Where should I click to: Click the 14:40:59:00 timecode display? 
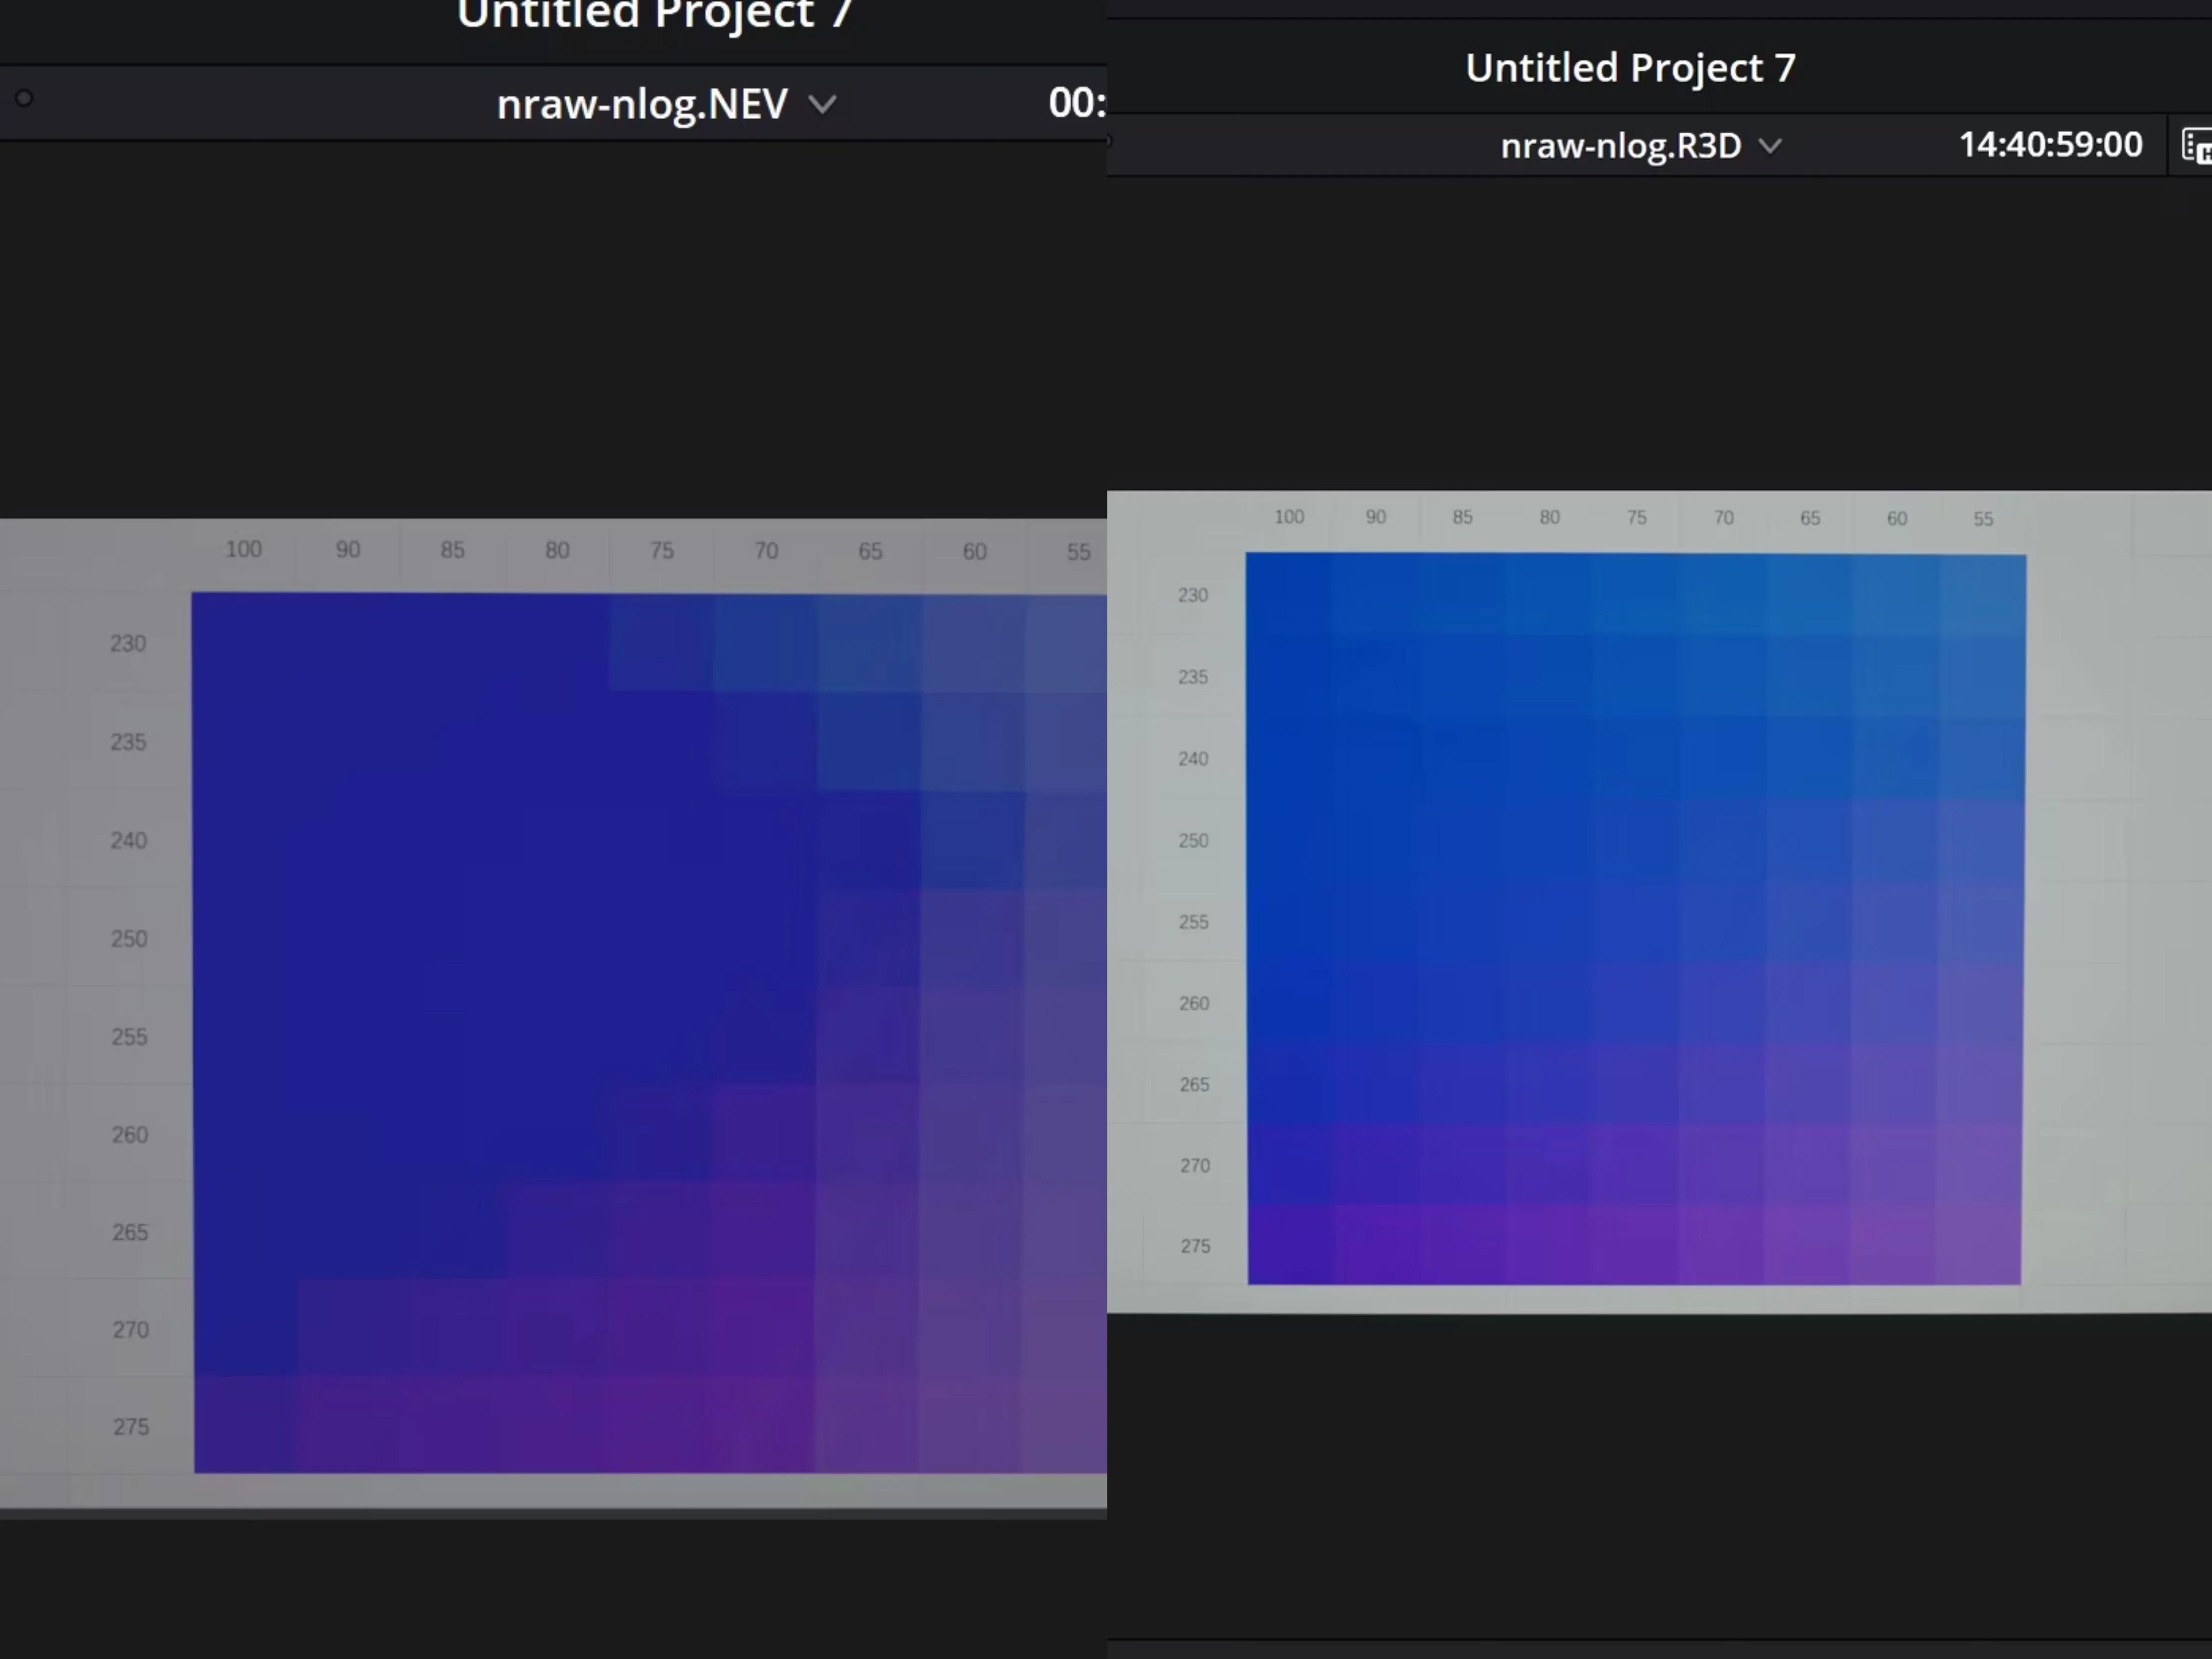(2050, 145)
